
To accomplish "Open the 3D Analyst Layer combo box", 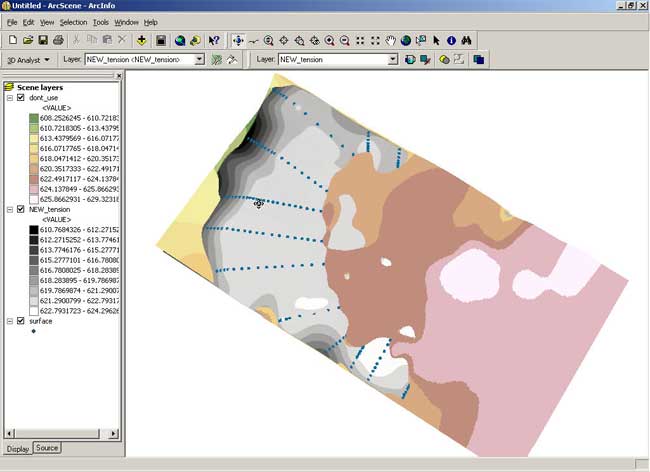I will click(145, 60).
